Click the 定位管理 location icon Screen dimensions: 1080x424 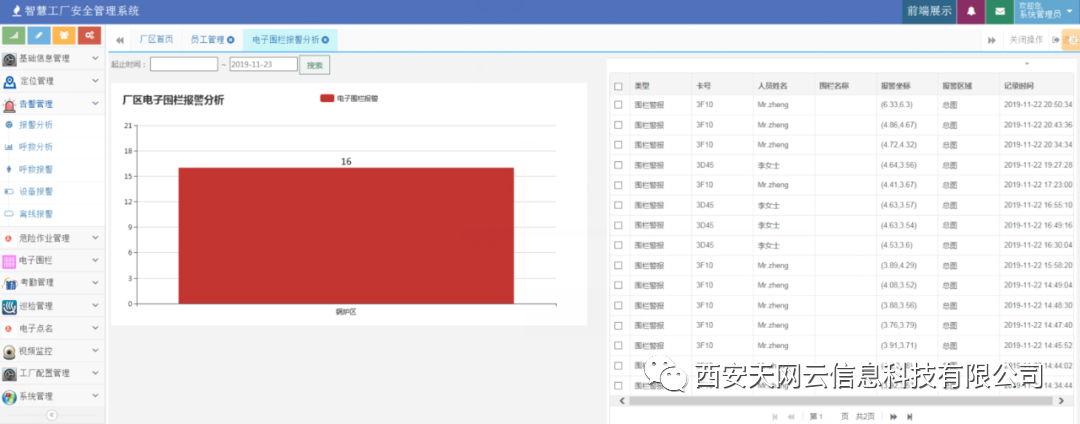pos(10,82)
